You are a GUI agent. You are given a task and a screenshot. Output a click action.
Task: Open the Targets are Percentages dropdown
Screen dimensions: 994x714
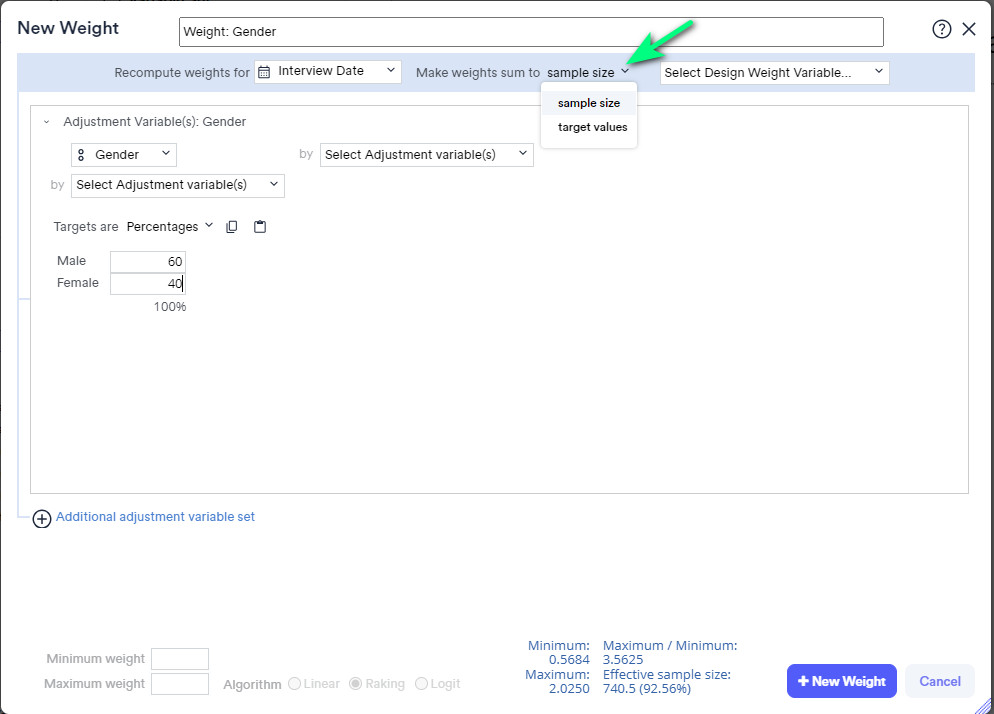click(x=169, y=227)
